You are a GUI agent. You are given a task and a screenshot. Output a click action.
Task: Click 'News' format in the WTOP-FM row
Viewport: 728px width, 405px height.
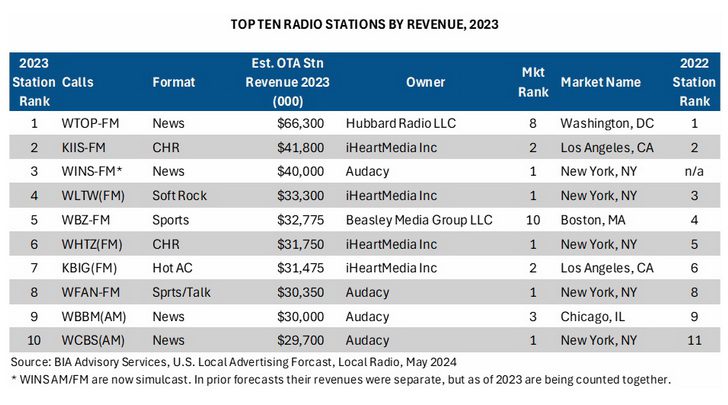[x=169, y=124]
